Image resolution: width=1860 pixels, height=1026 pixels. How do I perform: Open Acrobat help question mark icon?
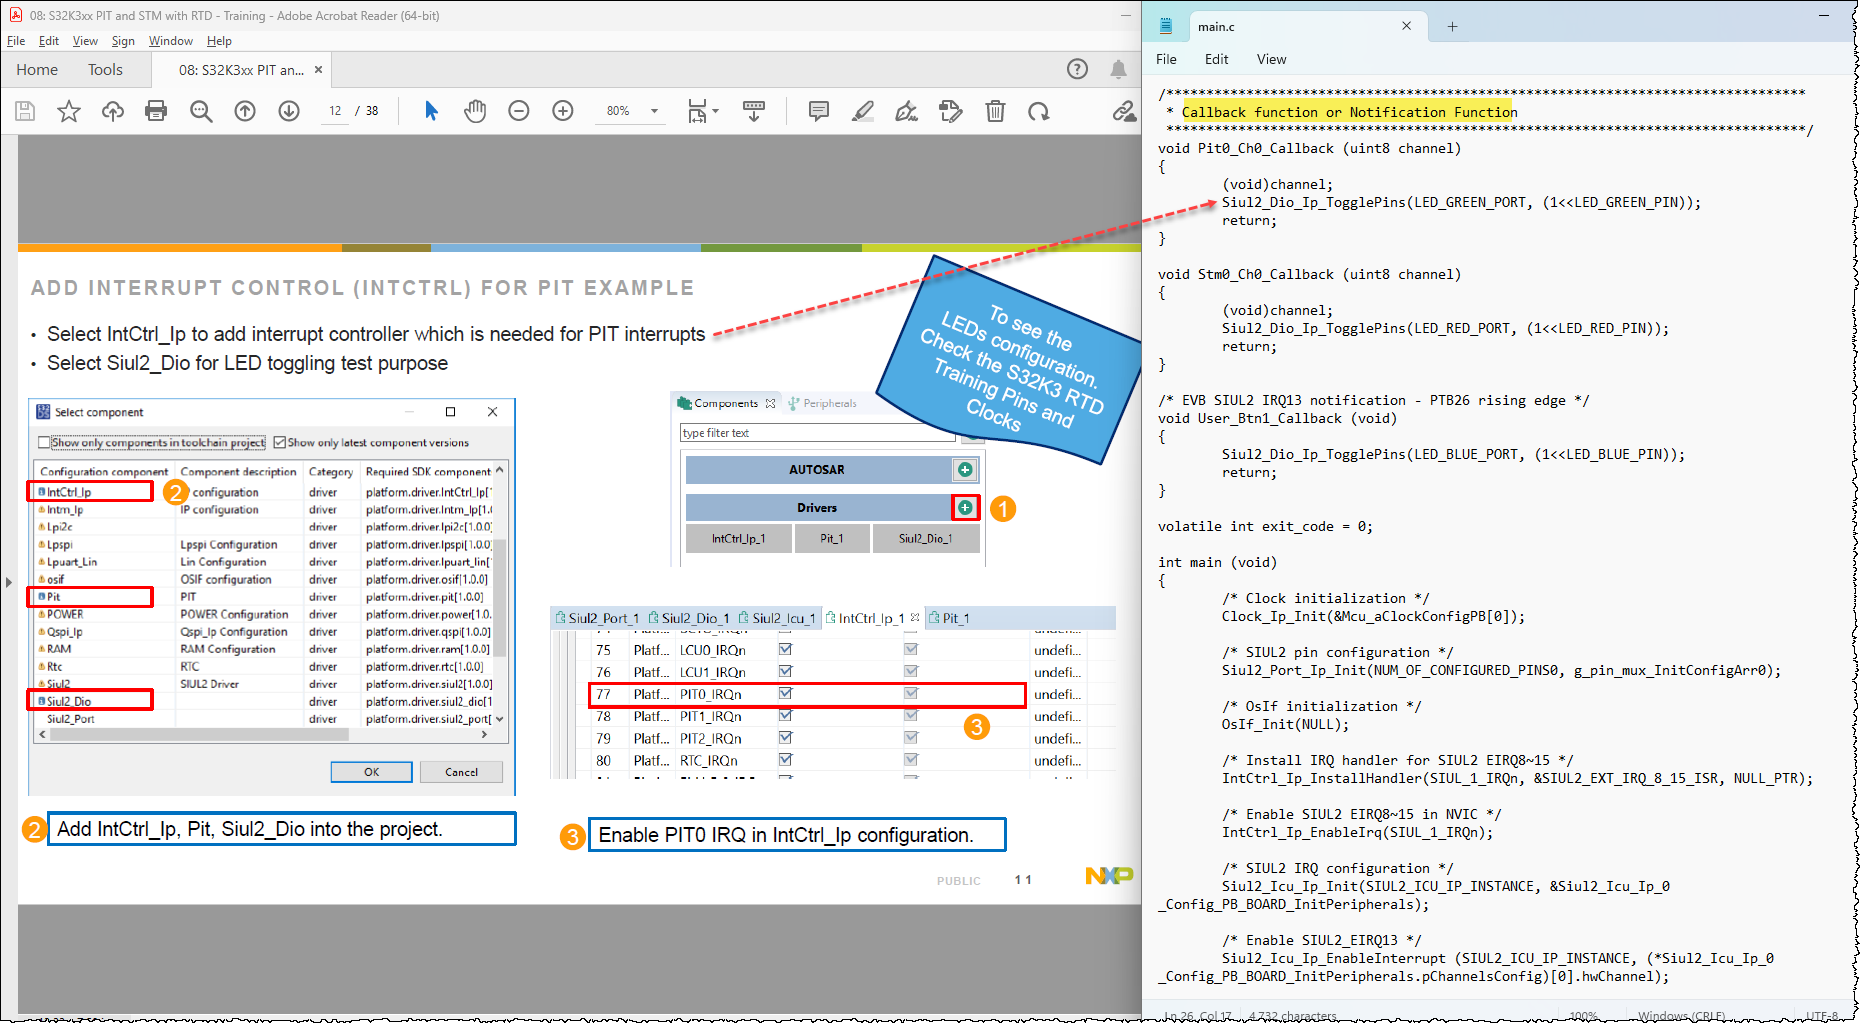click(x=1077, y=69)
